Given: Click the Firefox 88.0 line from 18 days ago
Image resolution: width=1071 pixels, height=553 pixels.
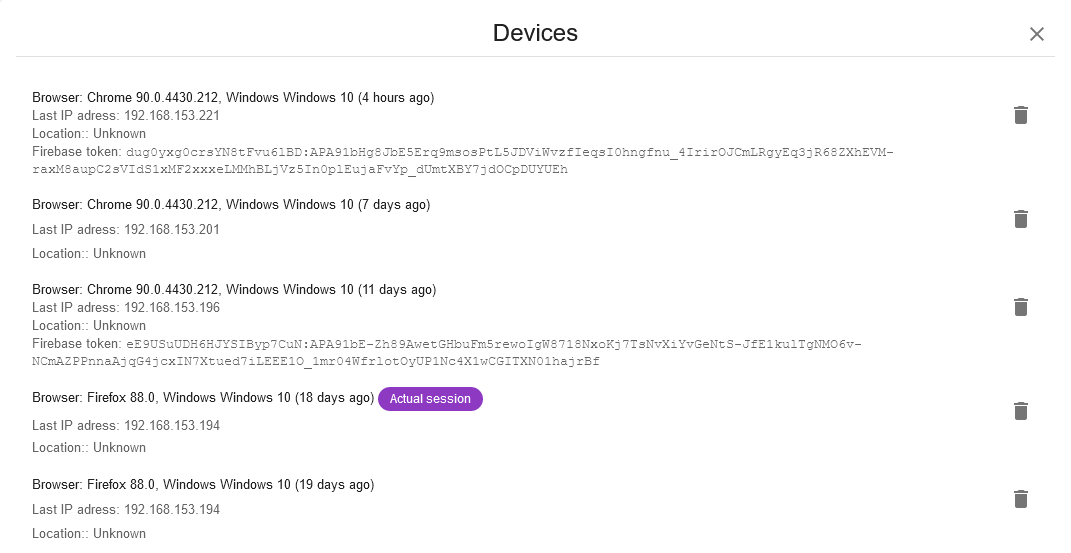Looking at the screenshot, I should point(203,398).
